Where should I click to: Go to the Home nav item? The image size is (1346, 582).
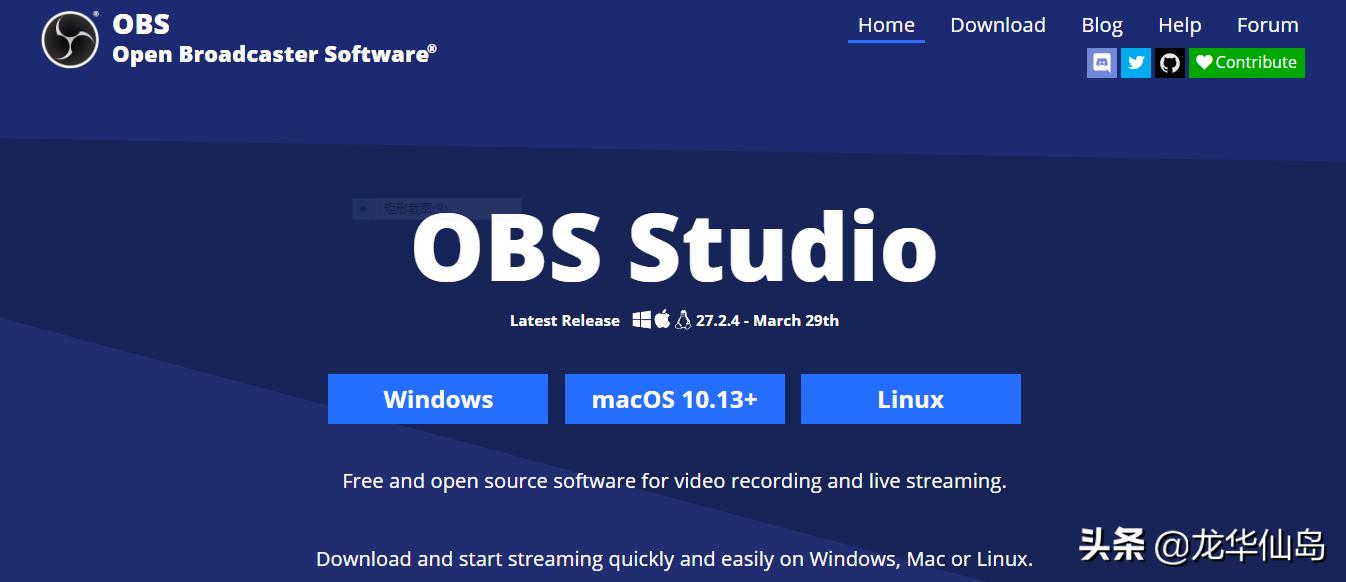pyautogui.click(x=886, y=25)
